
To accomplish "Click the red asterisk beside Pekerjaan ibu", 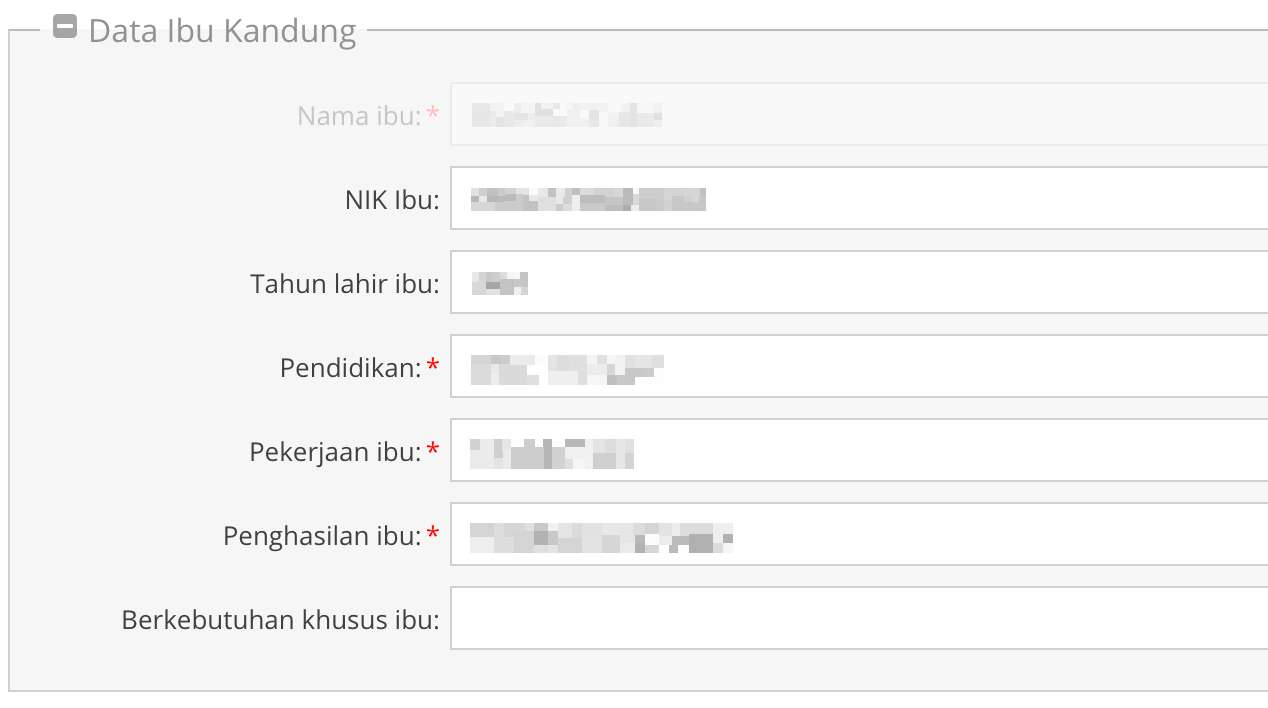I will pyautogui.click(x=432, y=450).
